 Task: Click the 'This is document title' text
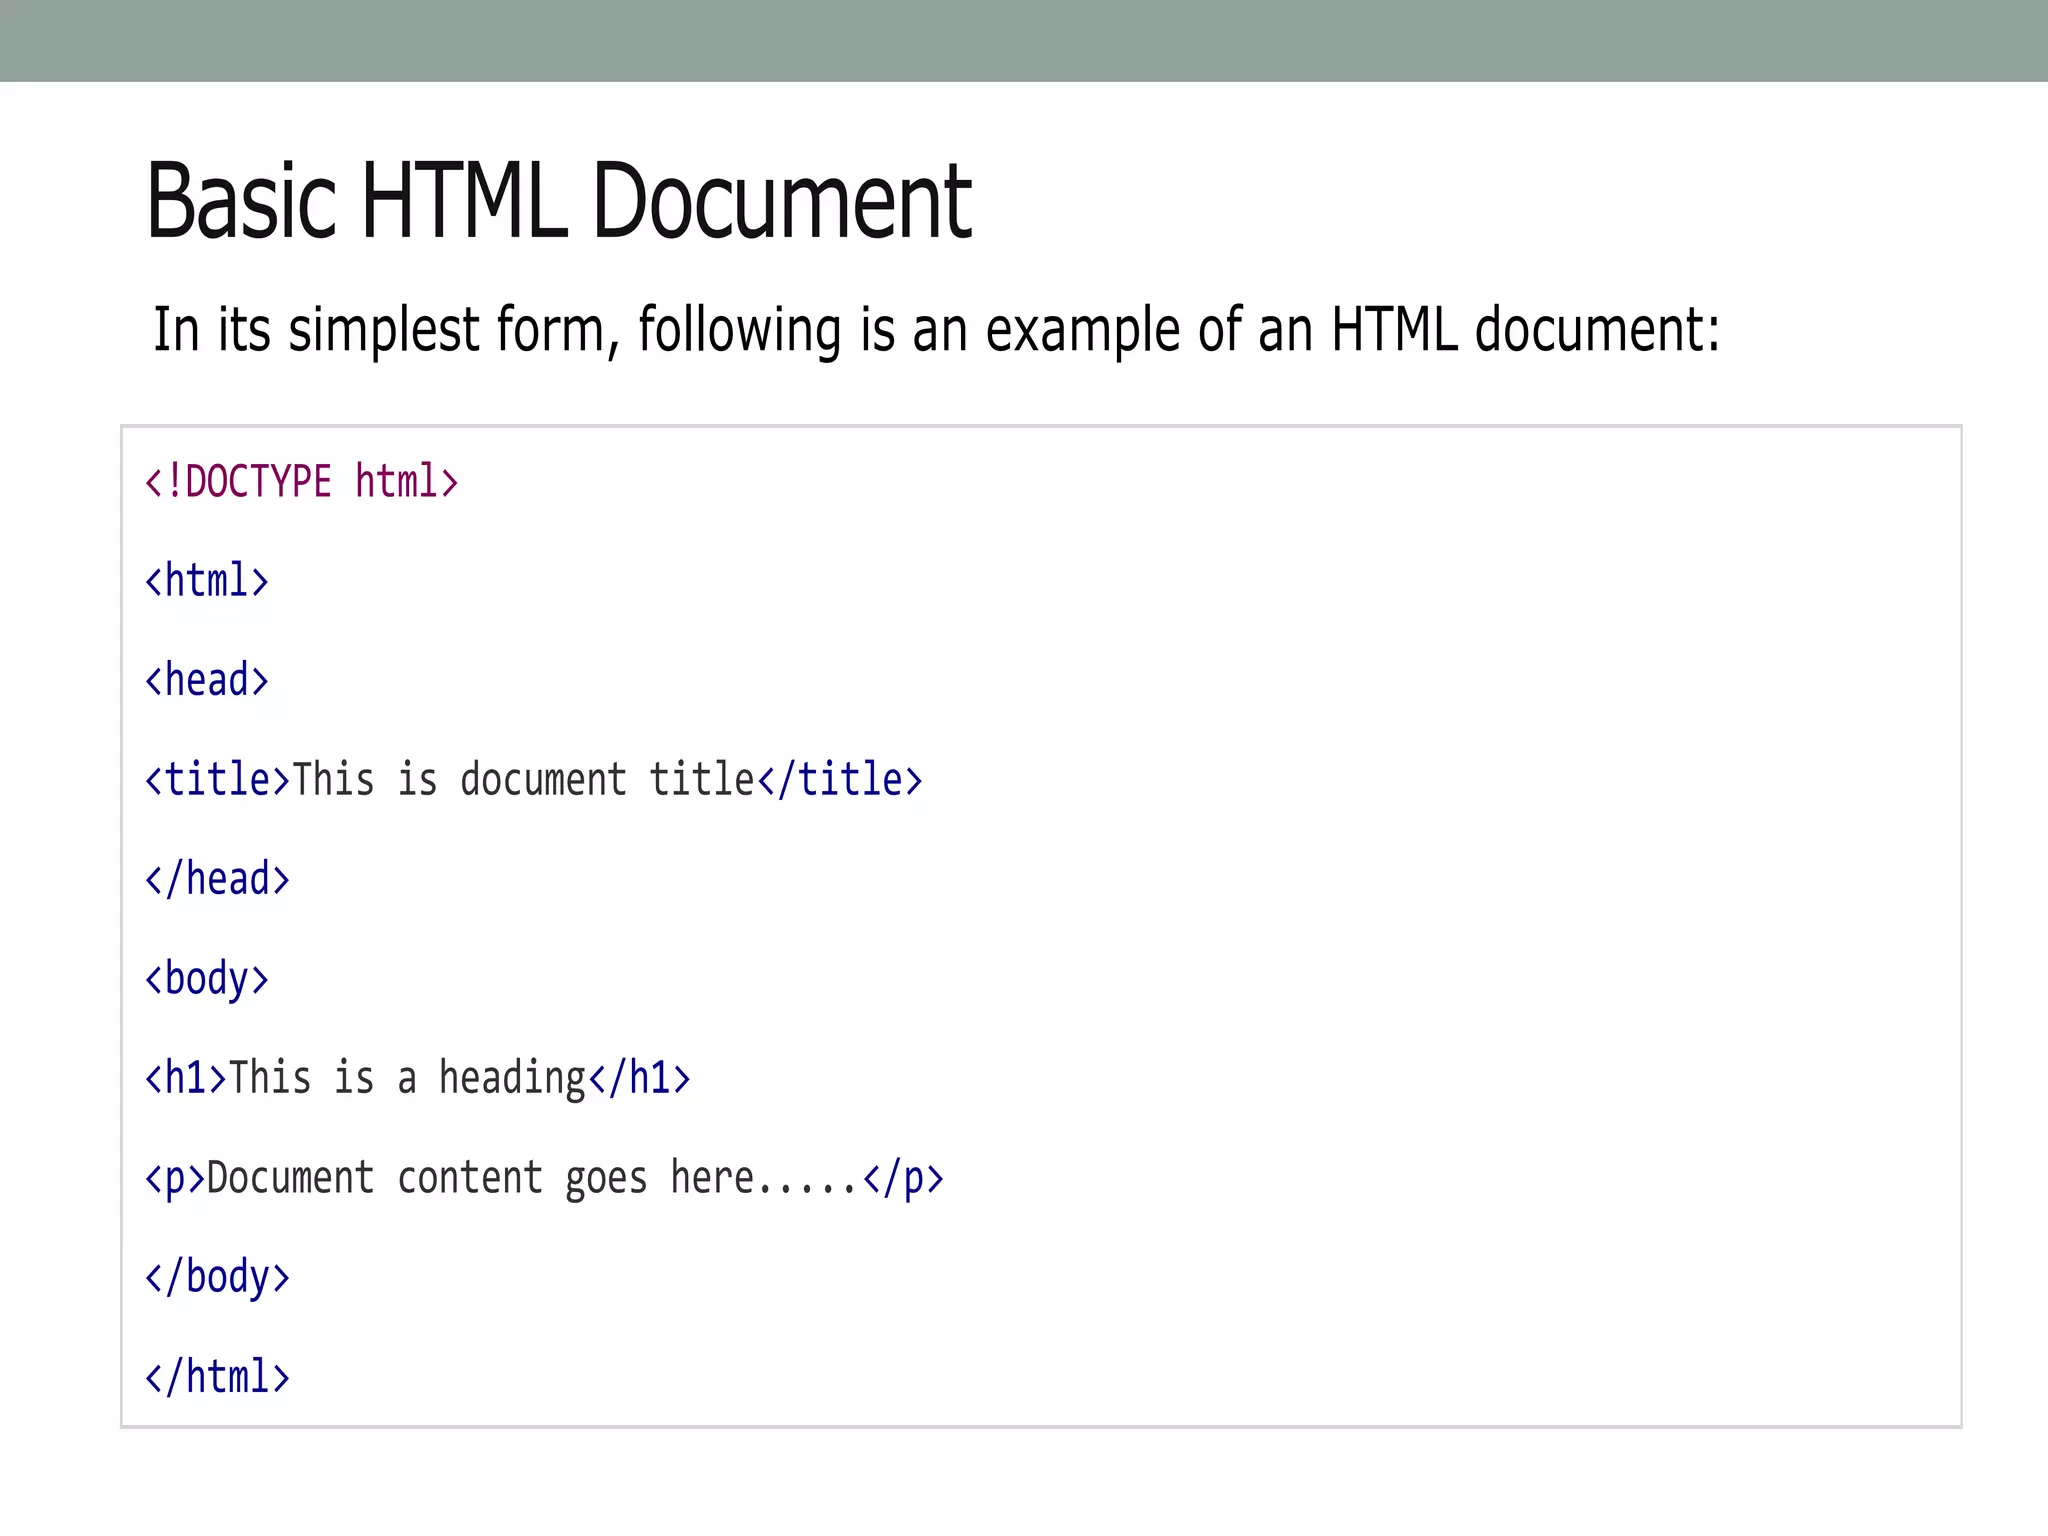tap(523, 779)
